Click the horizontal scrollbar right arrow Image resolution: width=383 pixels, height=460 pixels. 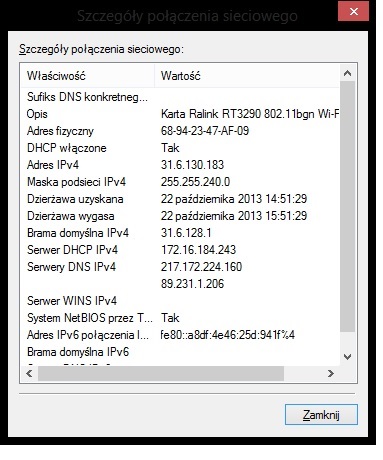(330, 373)
